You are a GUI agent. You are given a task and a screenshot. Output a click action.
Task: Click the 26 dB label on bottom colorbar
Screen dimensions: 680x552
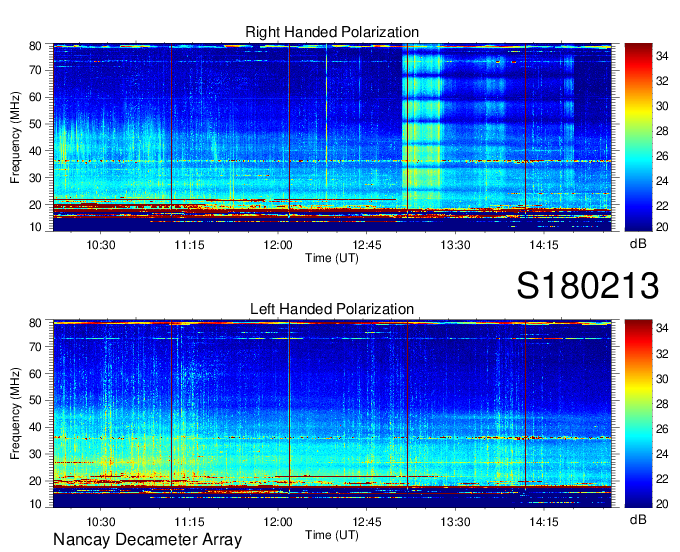(x=662, y=429)
